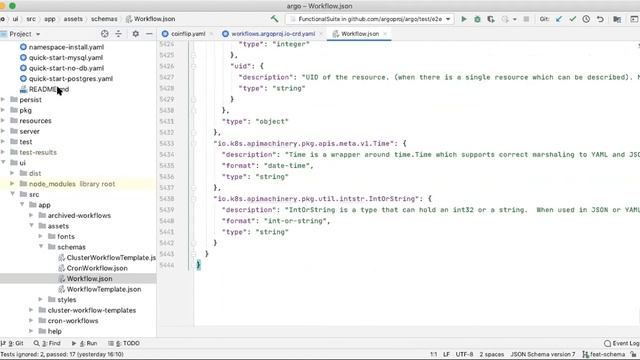Click the Build project hammer icon
The height and width of the screenshot is (360, 640).
point(274,19)
